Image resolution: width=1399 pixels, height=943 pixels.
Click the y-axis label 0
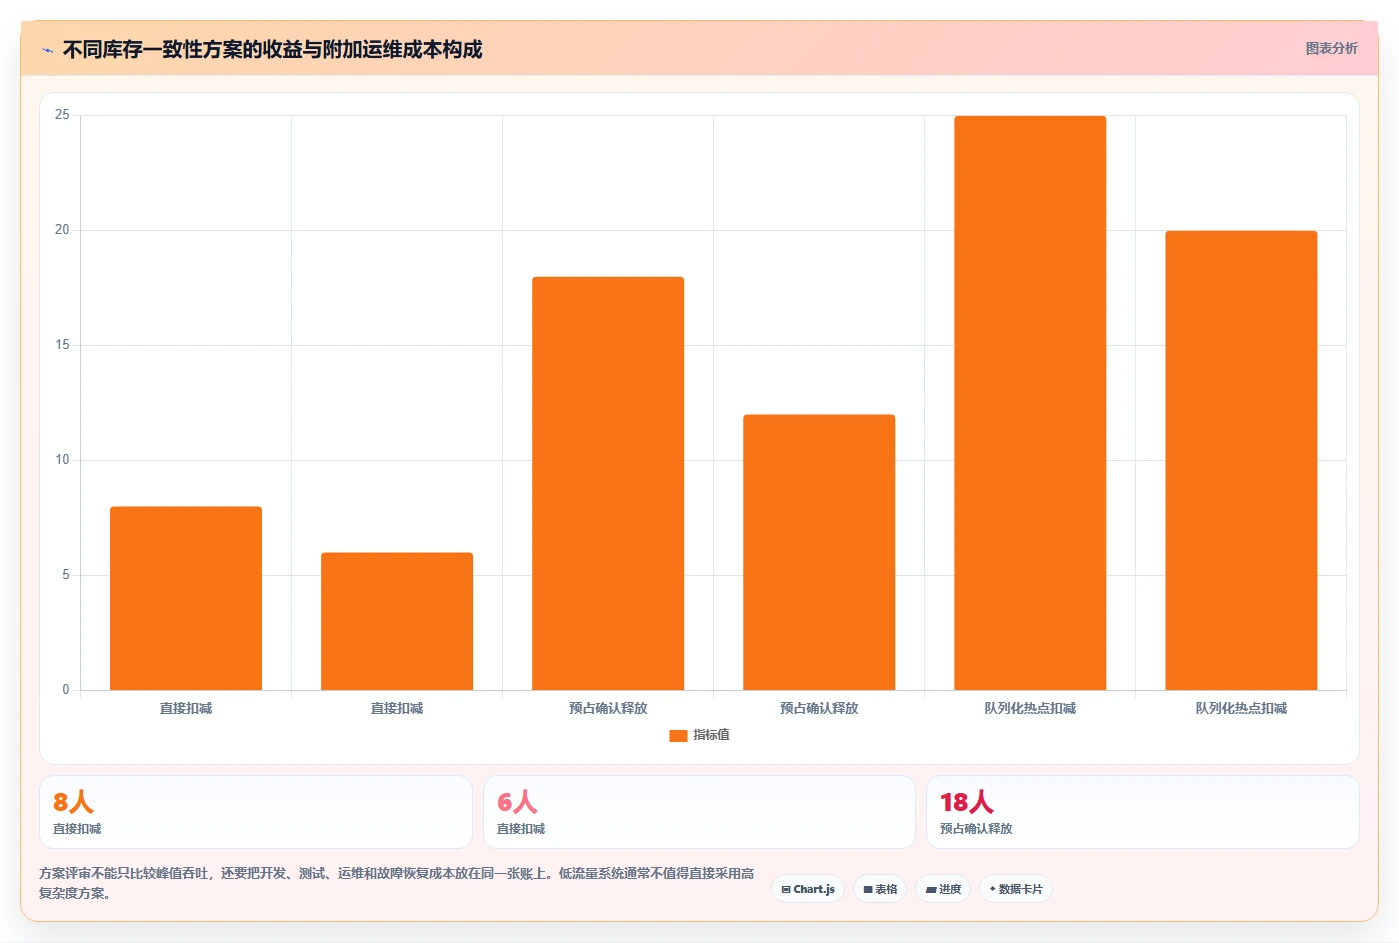click(x=66, y=690)
